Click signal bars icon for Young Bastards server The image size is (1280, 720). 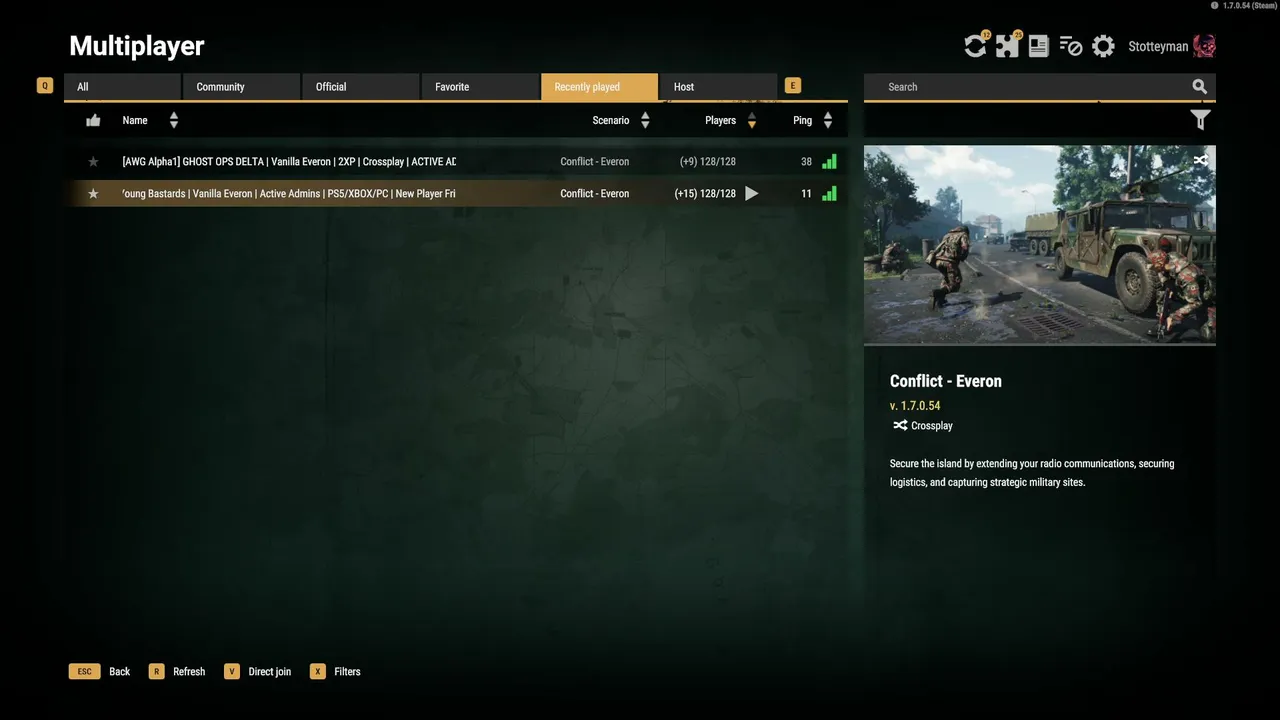[x=829, y=193]
